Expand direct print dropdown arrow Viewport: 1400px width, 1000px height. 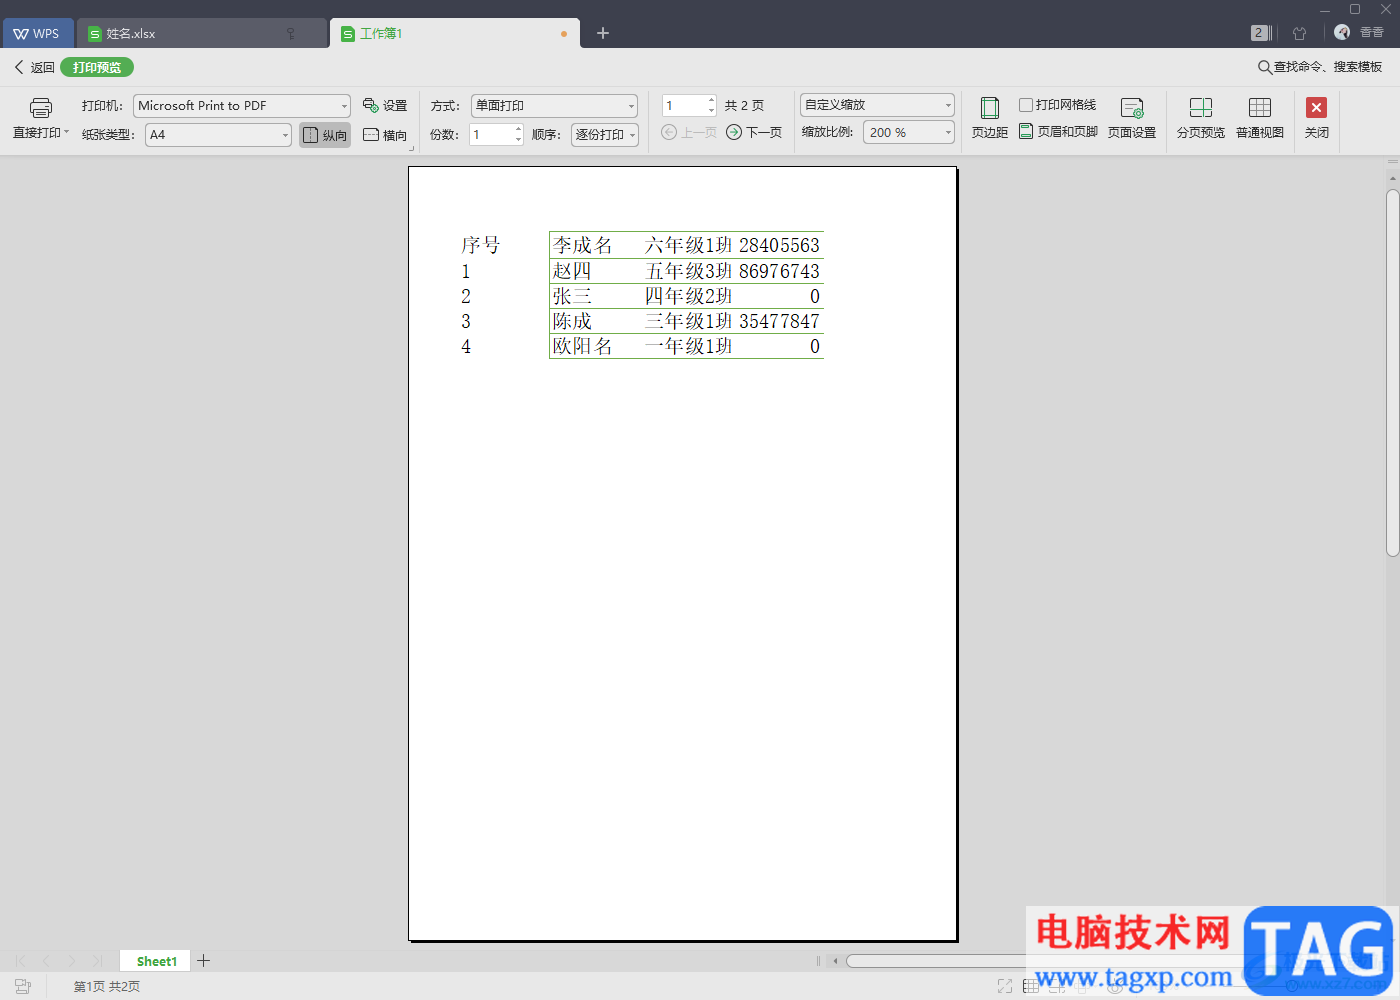click(x=66, y=132)
